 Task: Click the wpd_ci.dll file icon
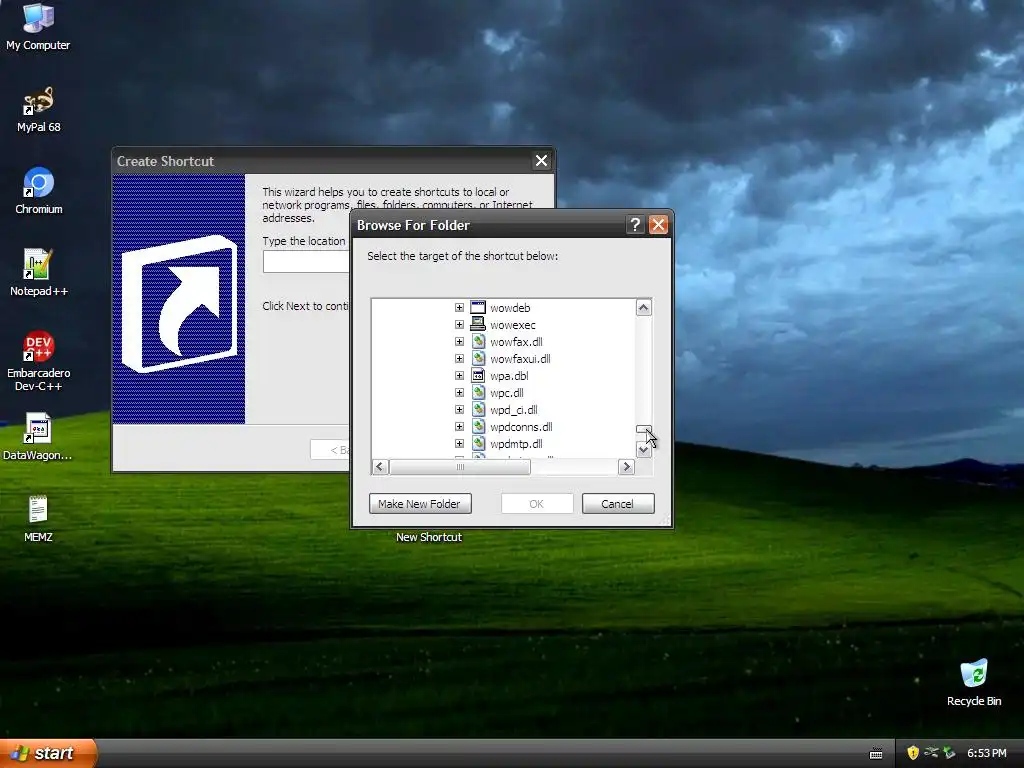pos(478,409)
